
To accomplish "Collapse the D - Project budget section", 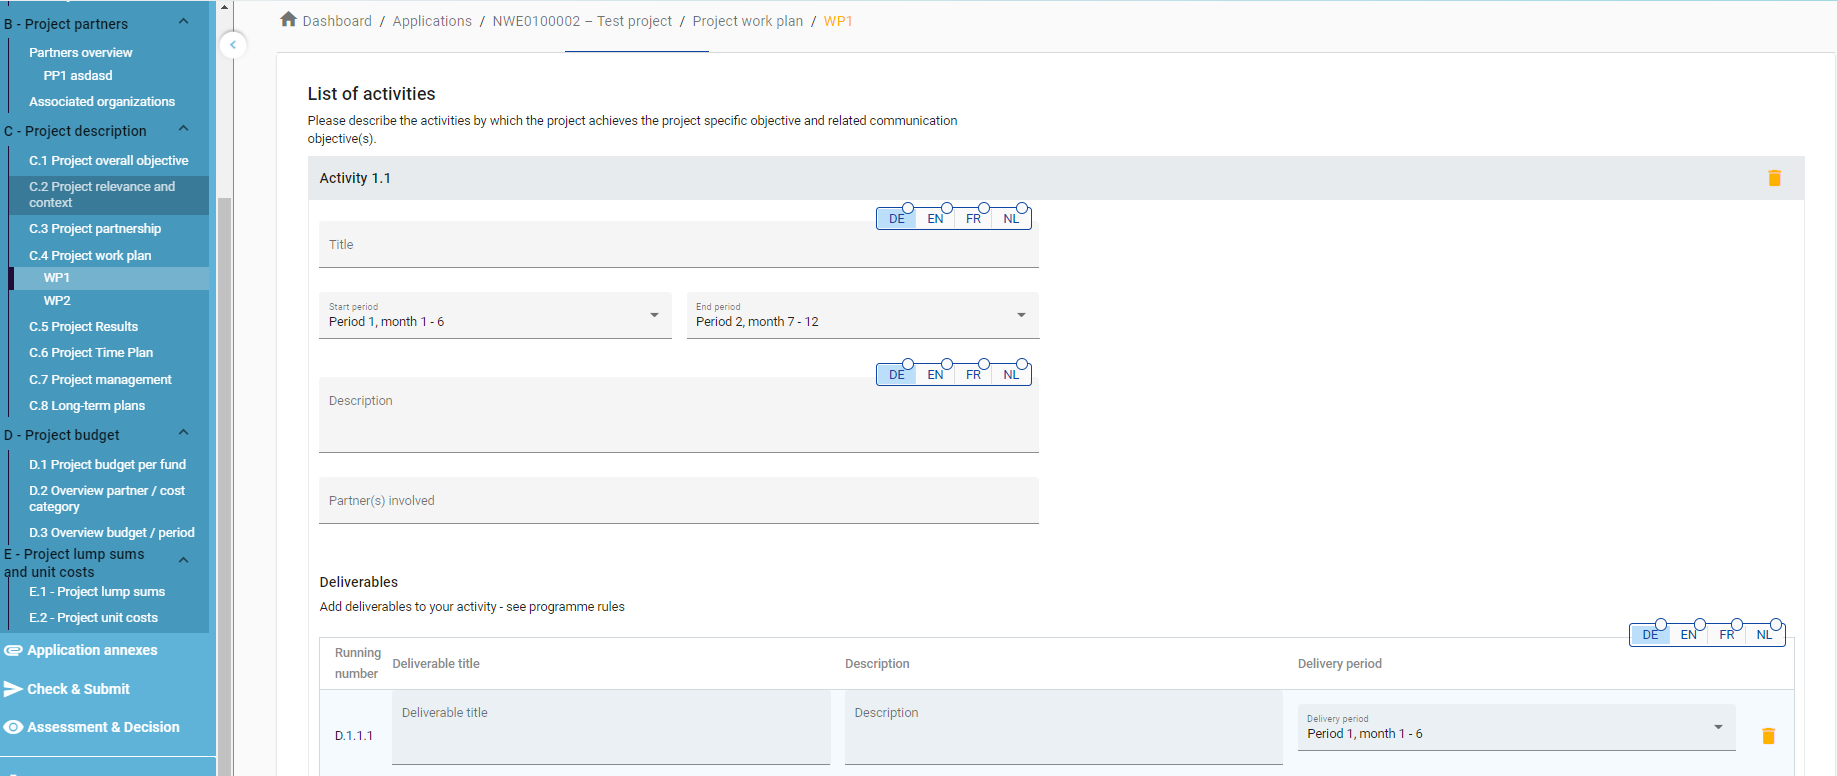I will (x=183, y=434).
